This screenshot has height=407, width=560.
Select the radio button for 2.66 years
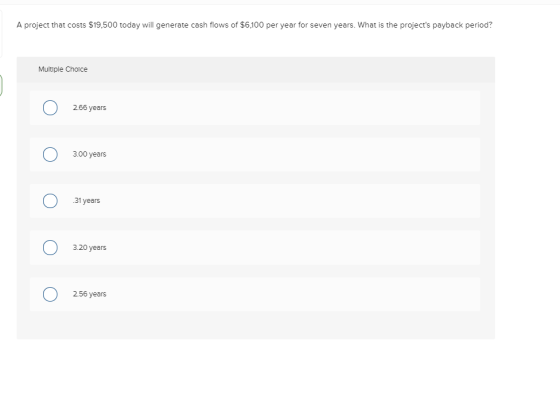tap(50, 107)
